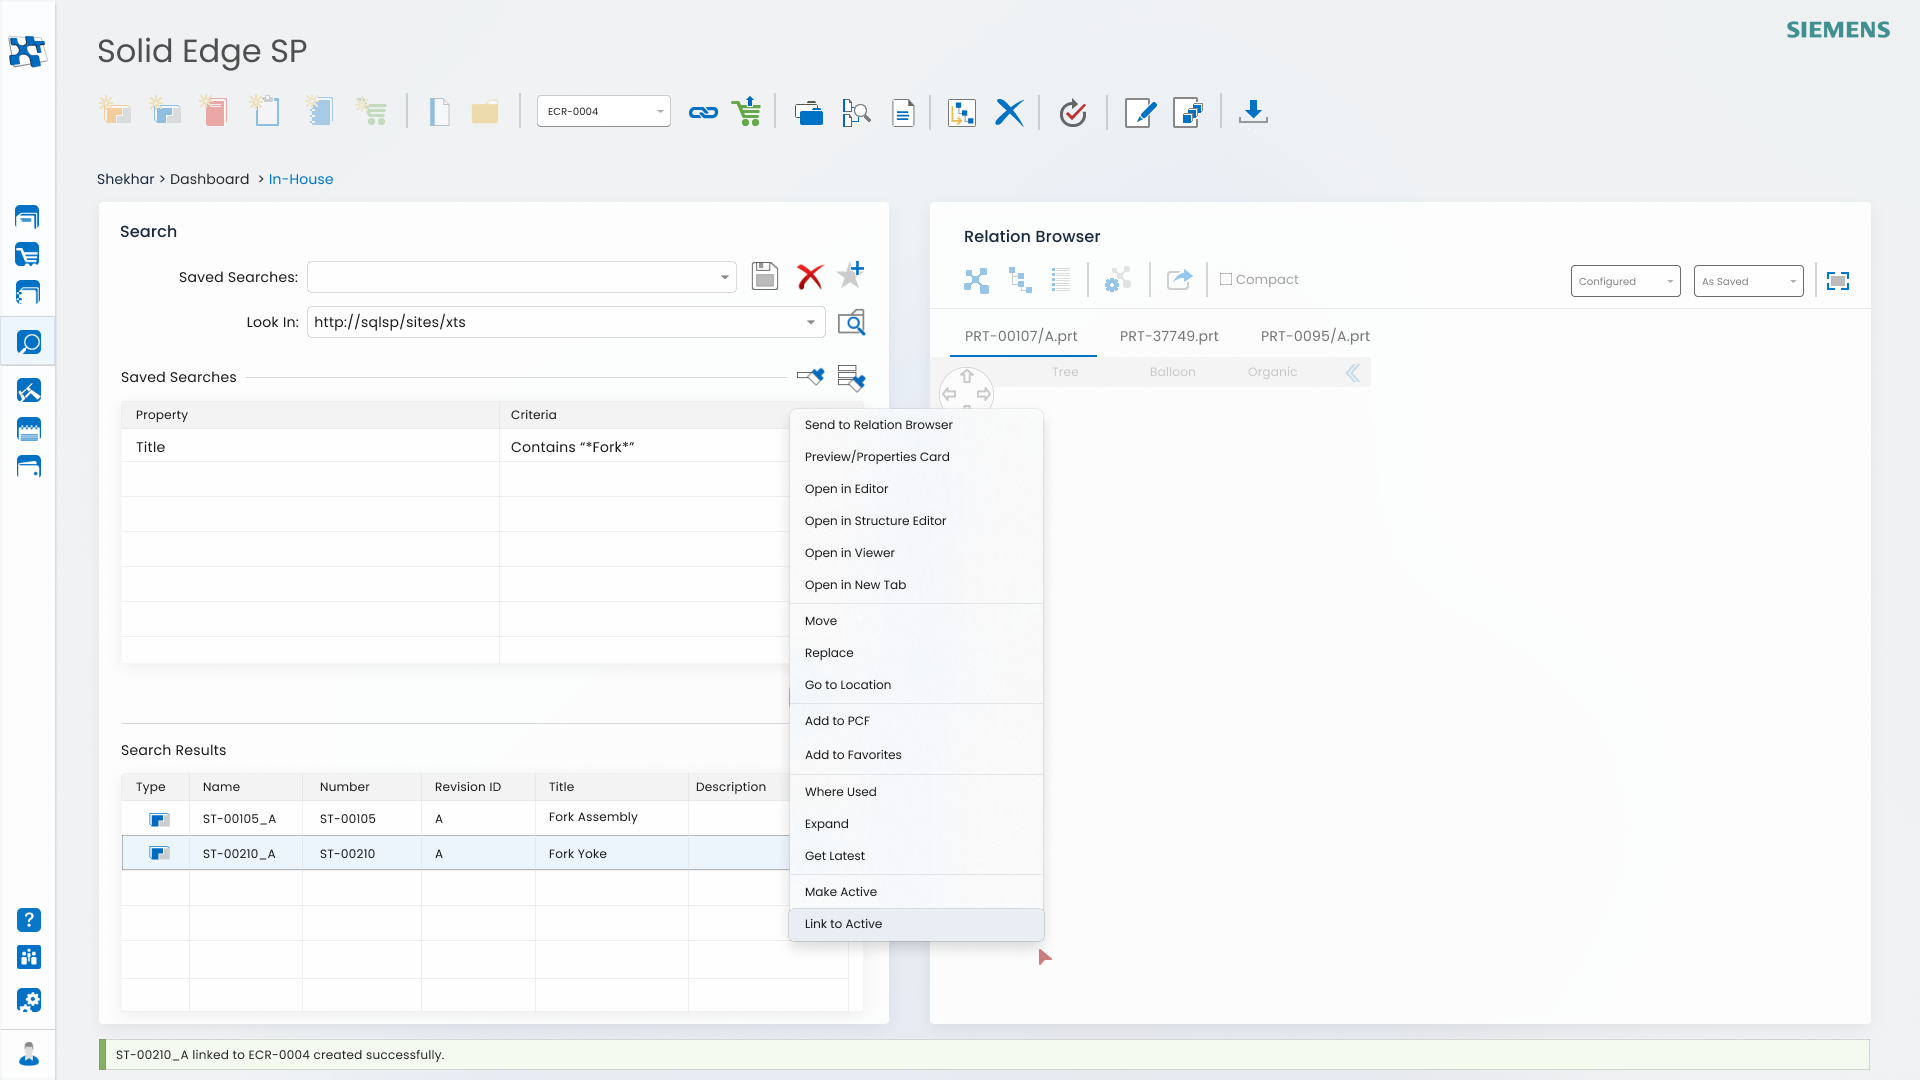Open Search in the left sidebar
This screenshot has width=1920, height=1080.
pyautogui.click(x=29, y=343)
